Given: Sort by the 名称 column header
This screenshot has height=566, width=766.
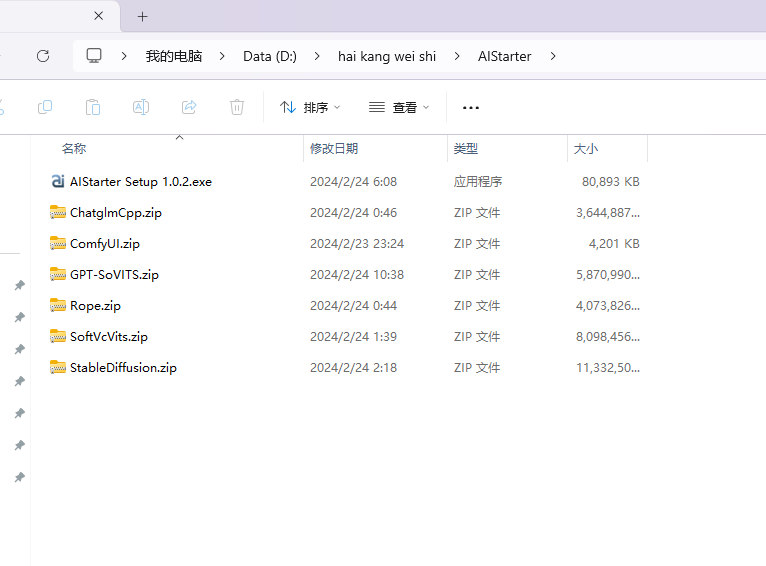Looking at the screenshot, I should (74, 148).
